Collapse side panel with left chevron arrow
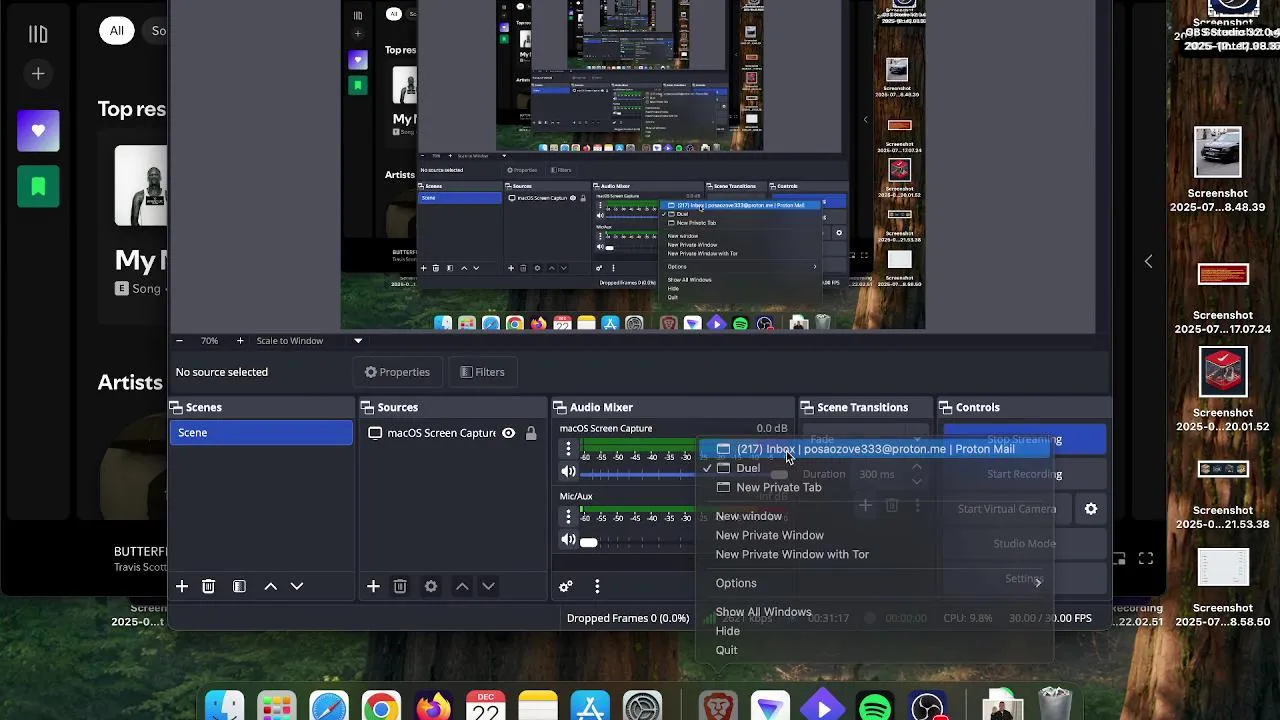The width and height of the screenshot is (1280, 720). click(1148, 261)
